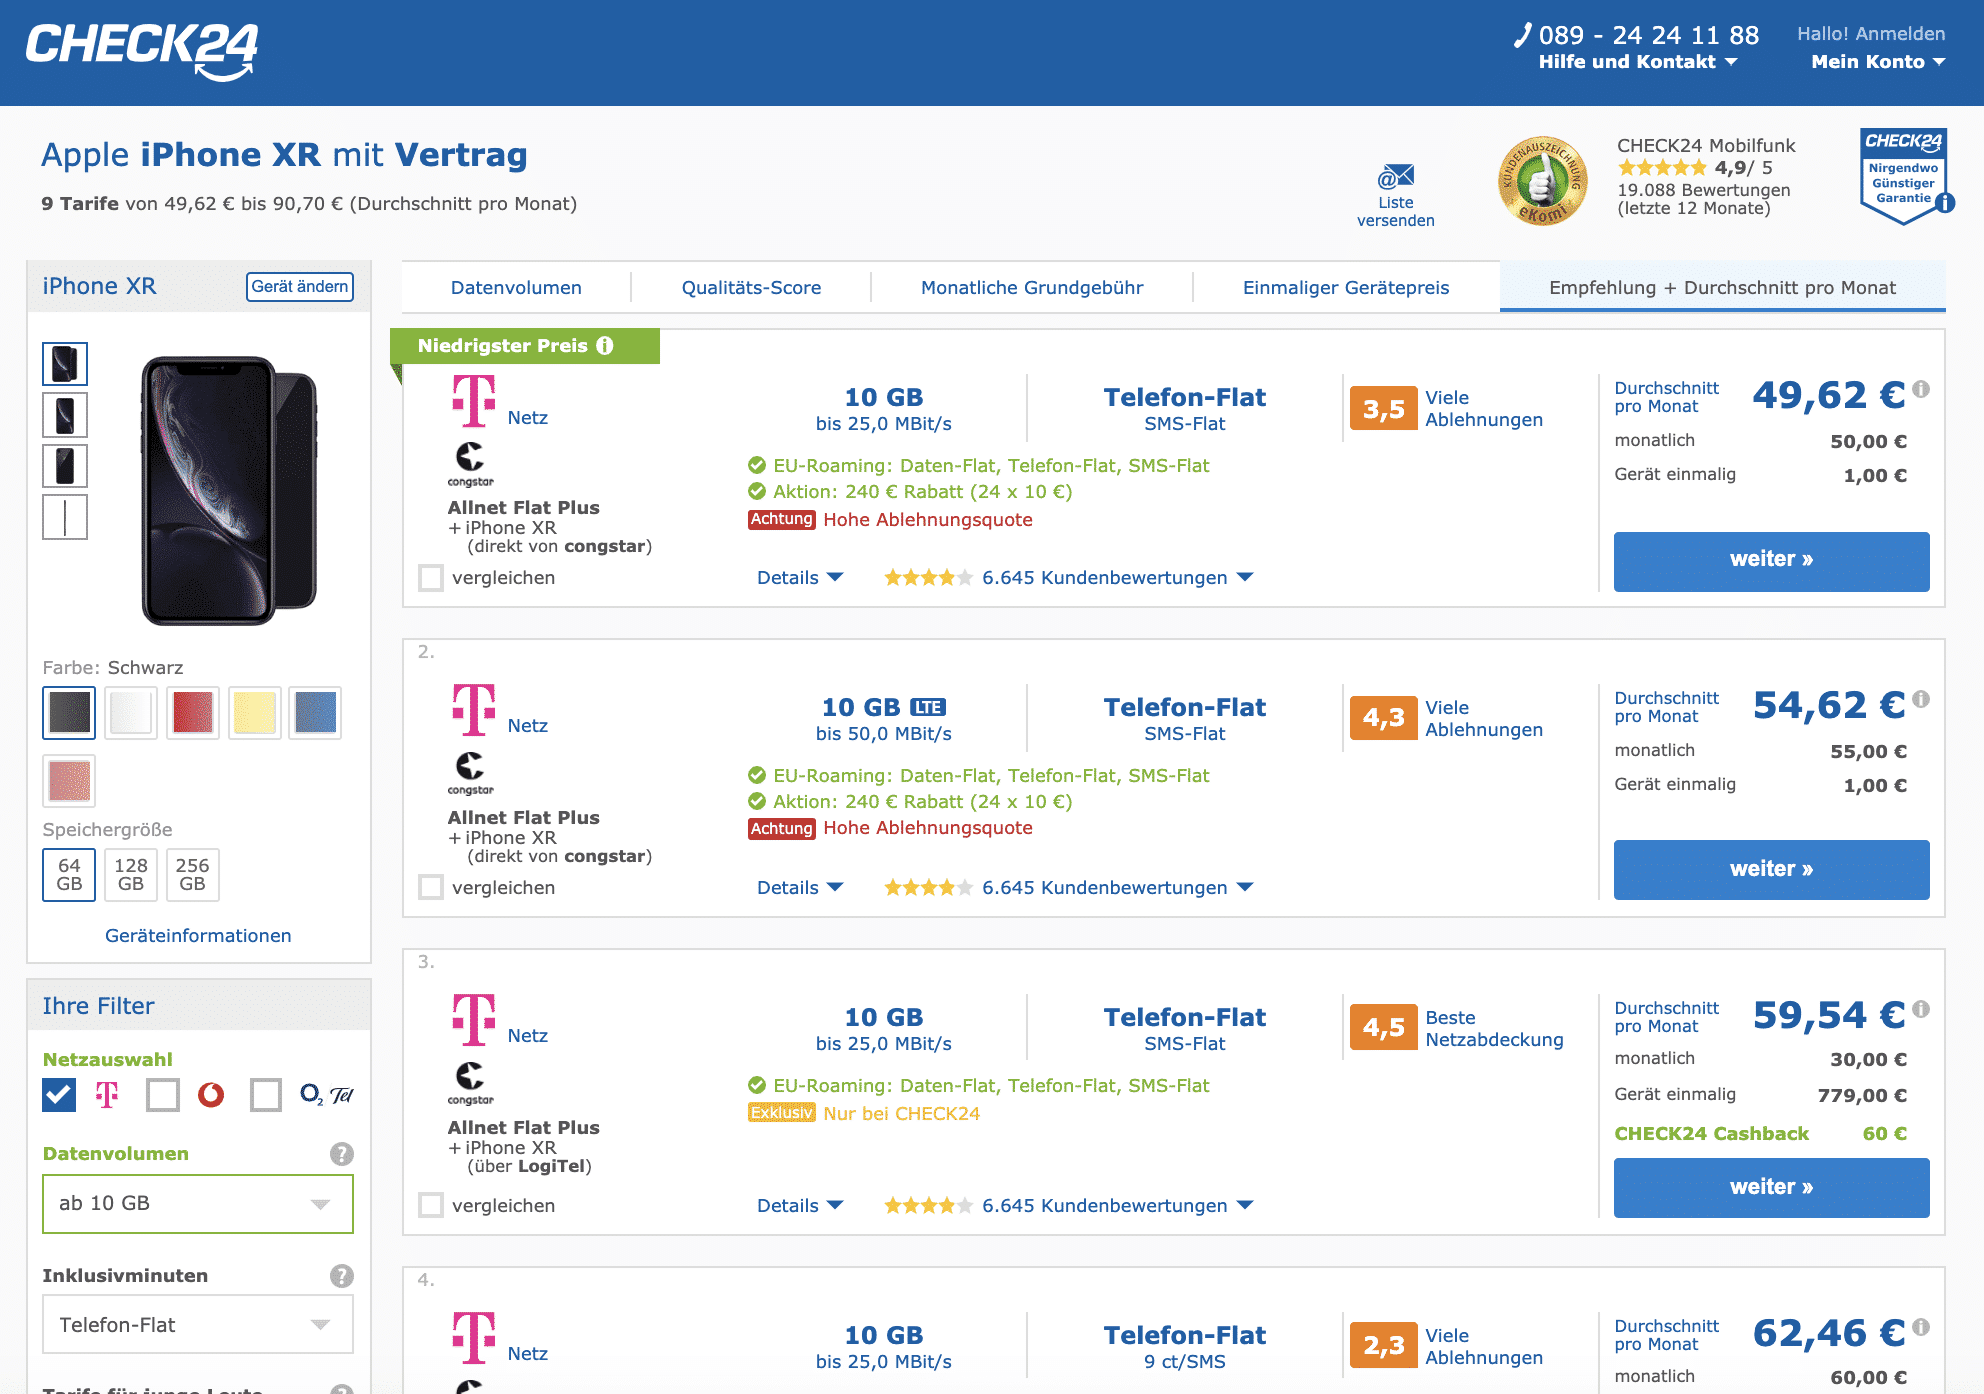Viewport: 1984px width, 1394px height.
Task: Click the 2,3 score badge
Action: pos(1383,1345)
